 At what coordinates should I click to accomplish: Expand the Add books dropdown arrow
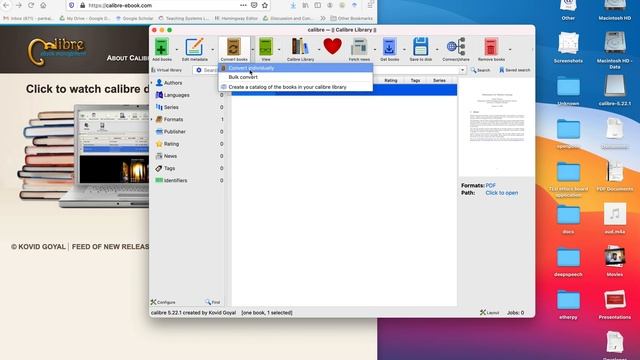(177, 50)
